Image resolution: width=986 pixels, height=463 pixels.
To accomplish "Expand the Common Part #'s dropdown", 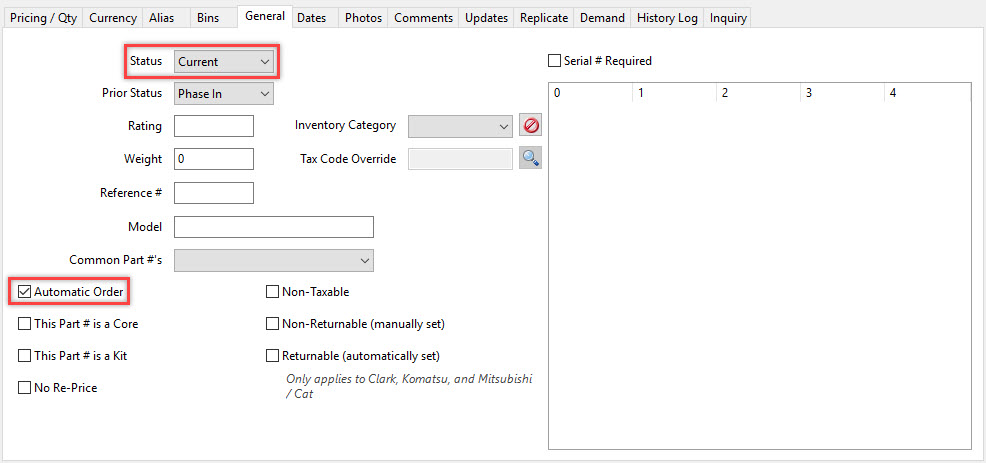I will (x=274, y=260).
